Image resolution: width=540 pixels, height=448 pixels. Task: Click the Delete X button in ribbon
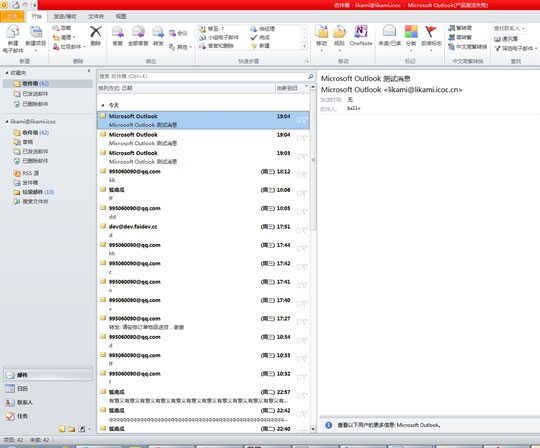[96, 36]
